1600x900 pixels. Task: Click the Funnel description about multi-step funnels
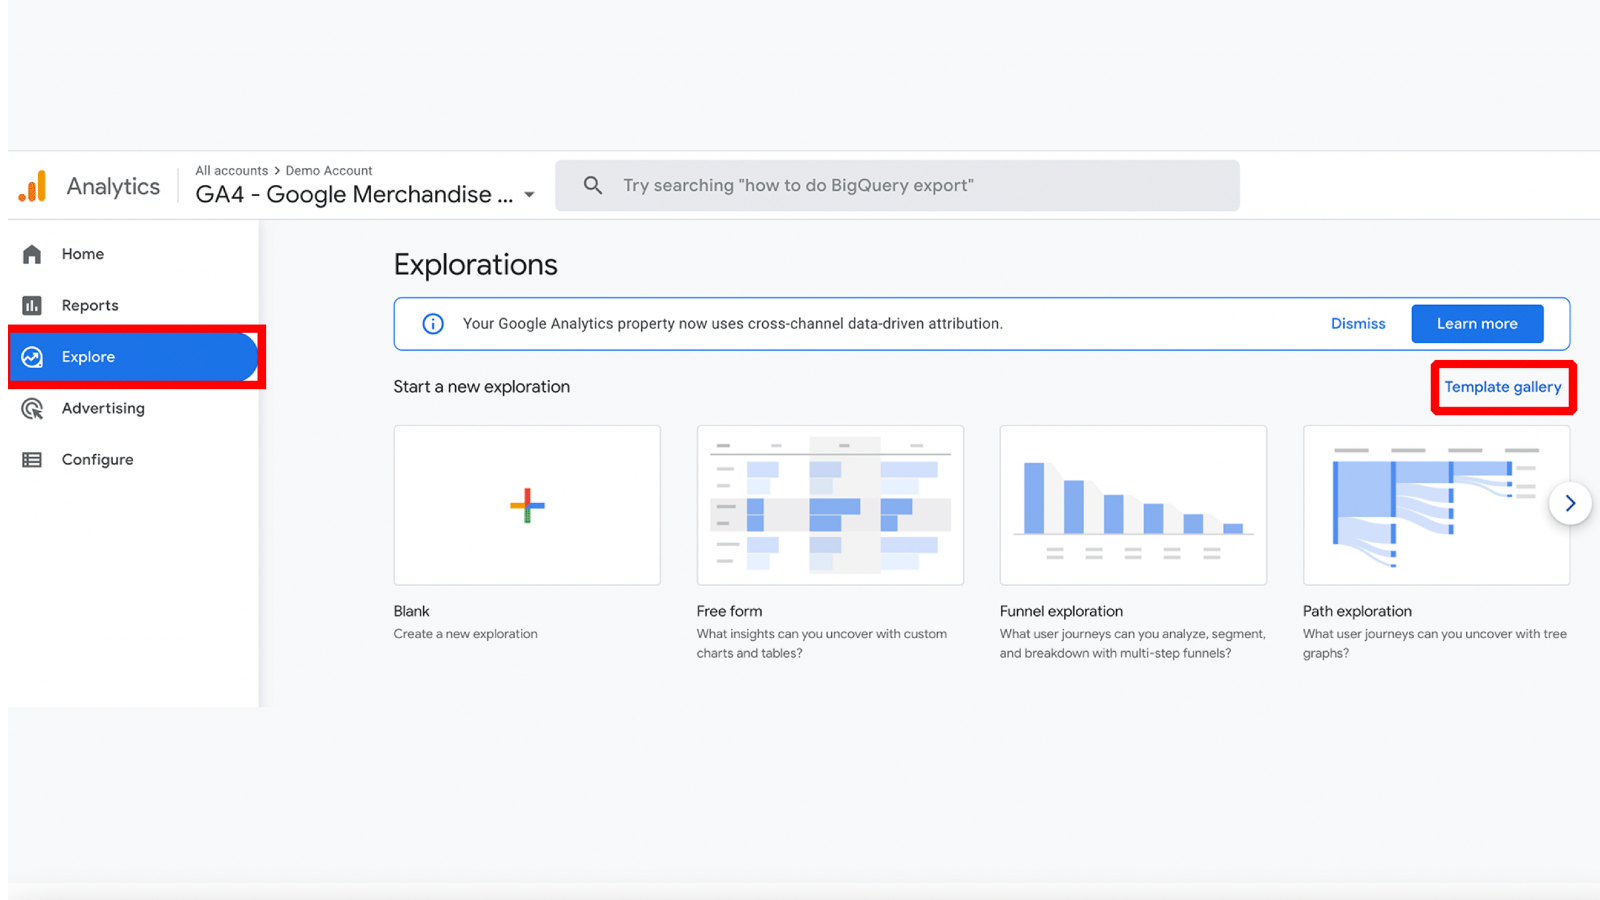pos(1132,643)
